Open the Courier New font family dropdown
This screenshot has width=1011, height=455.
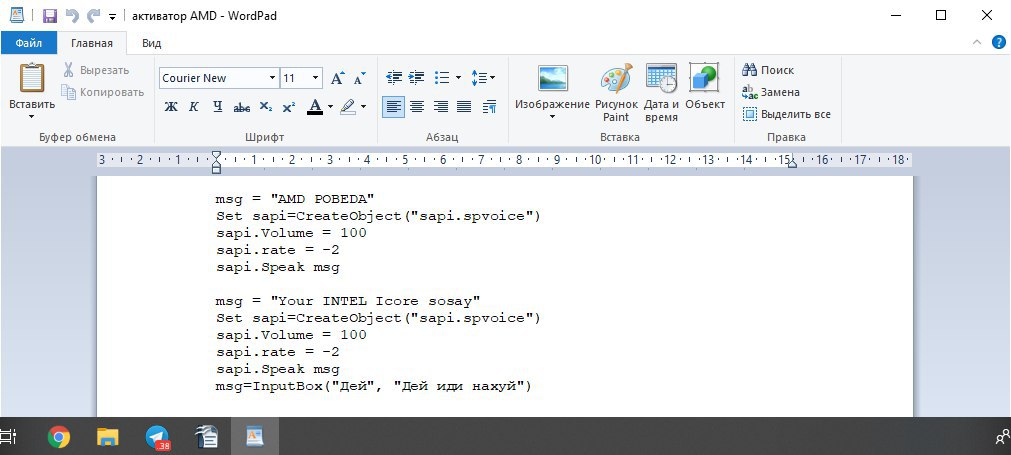273,78
